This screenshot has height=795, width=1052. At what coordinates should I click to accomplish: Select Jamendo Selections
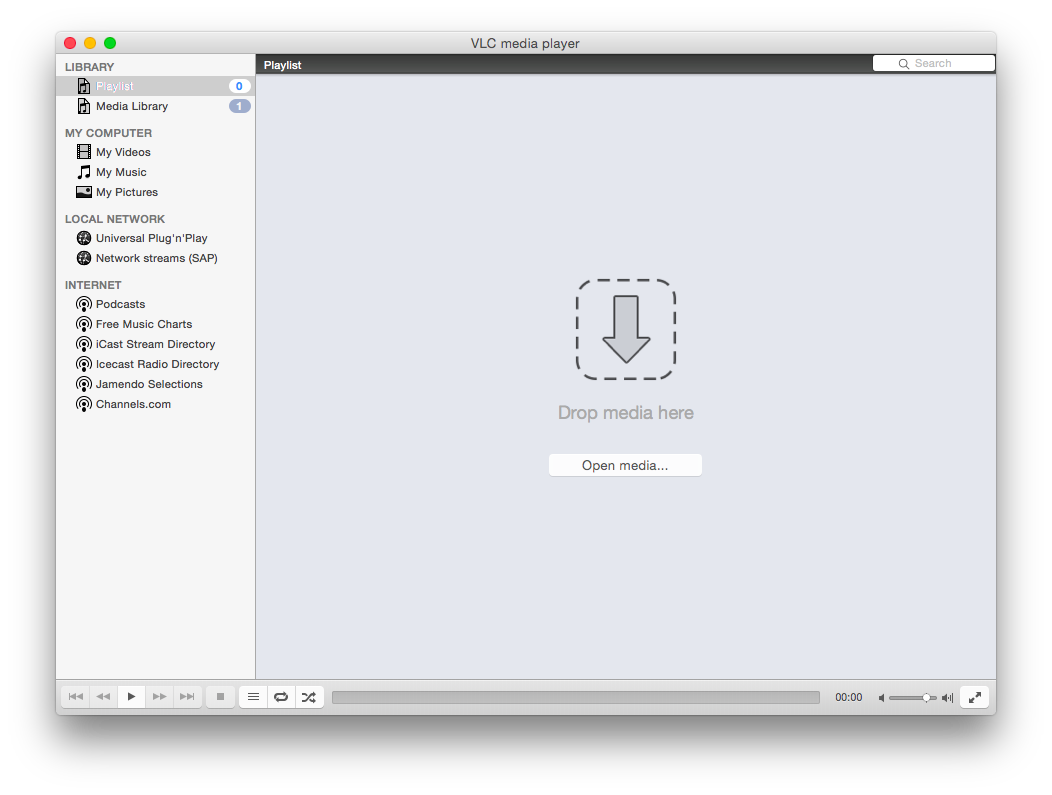(x=155, y=384)
